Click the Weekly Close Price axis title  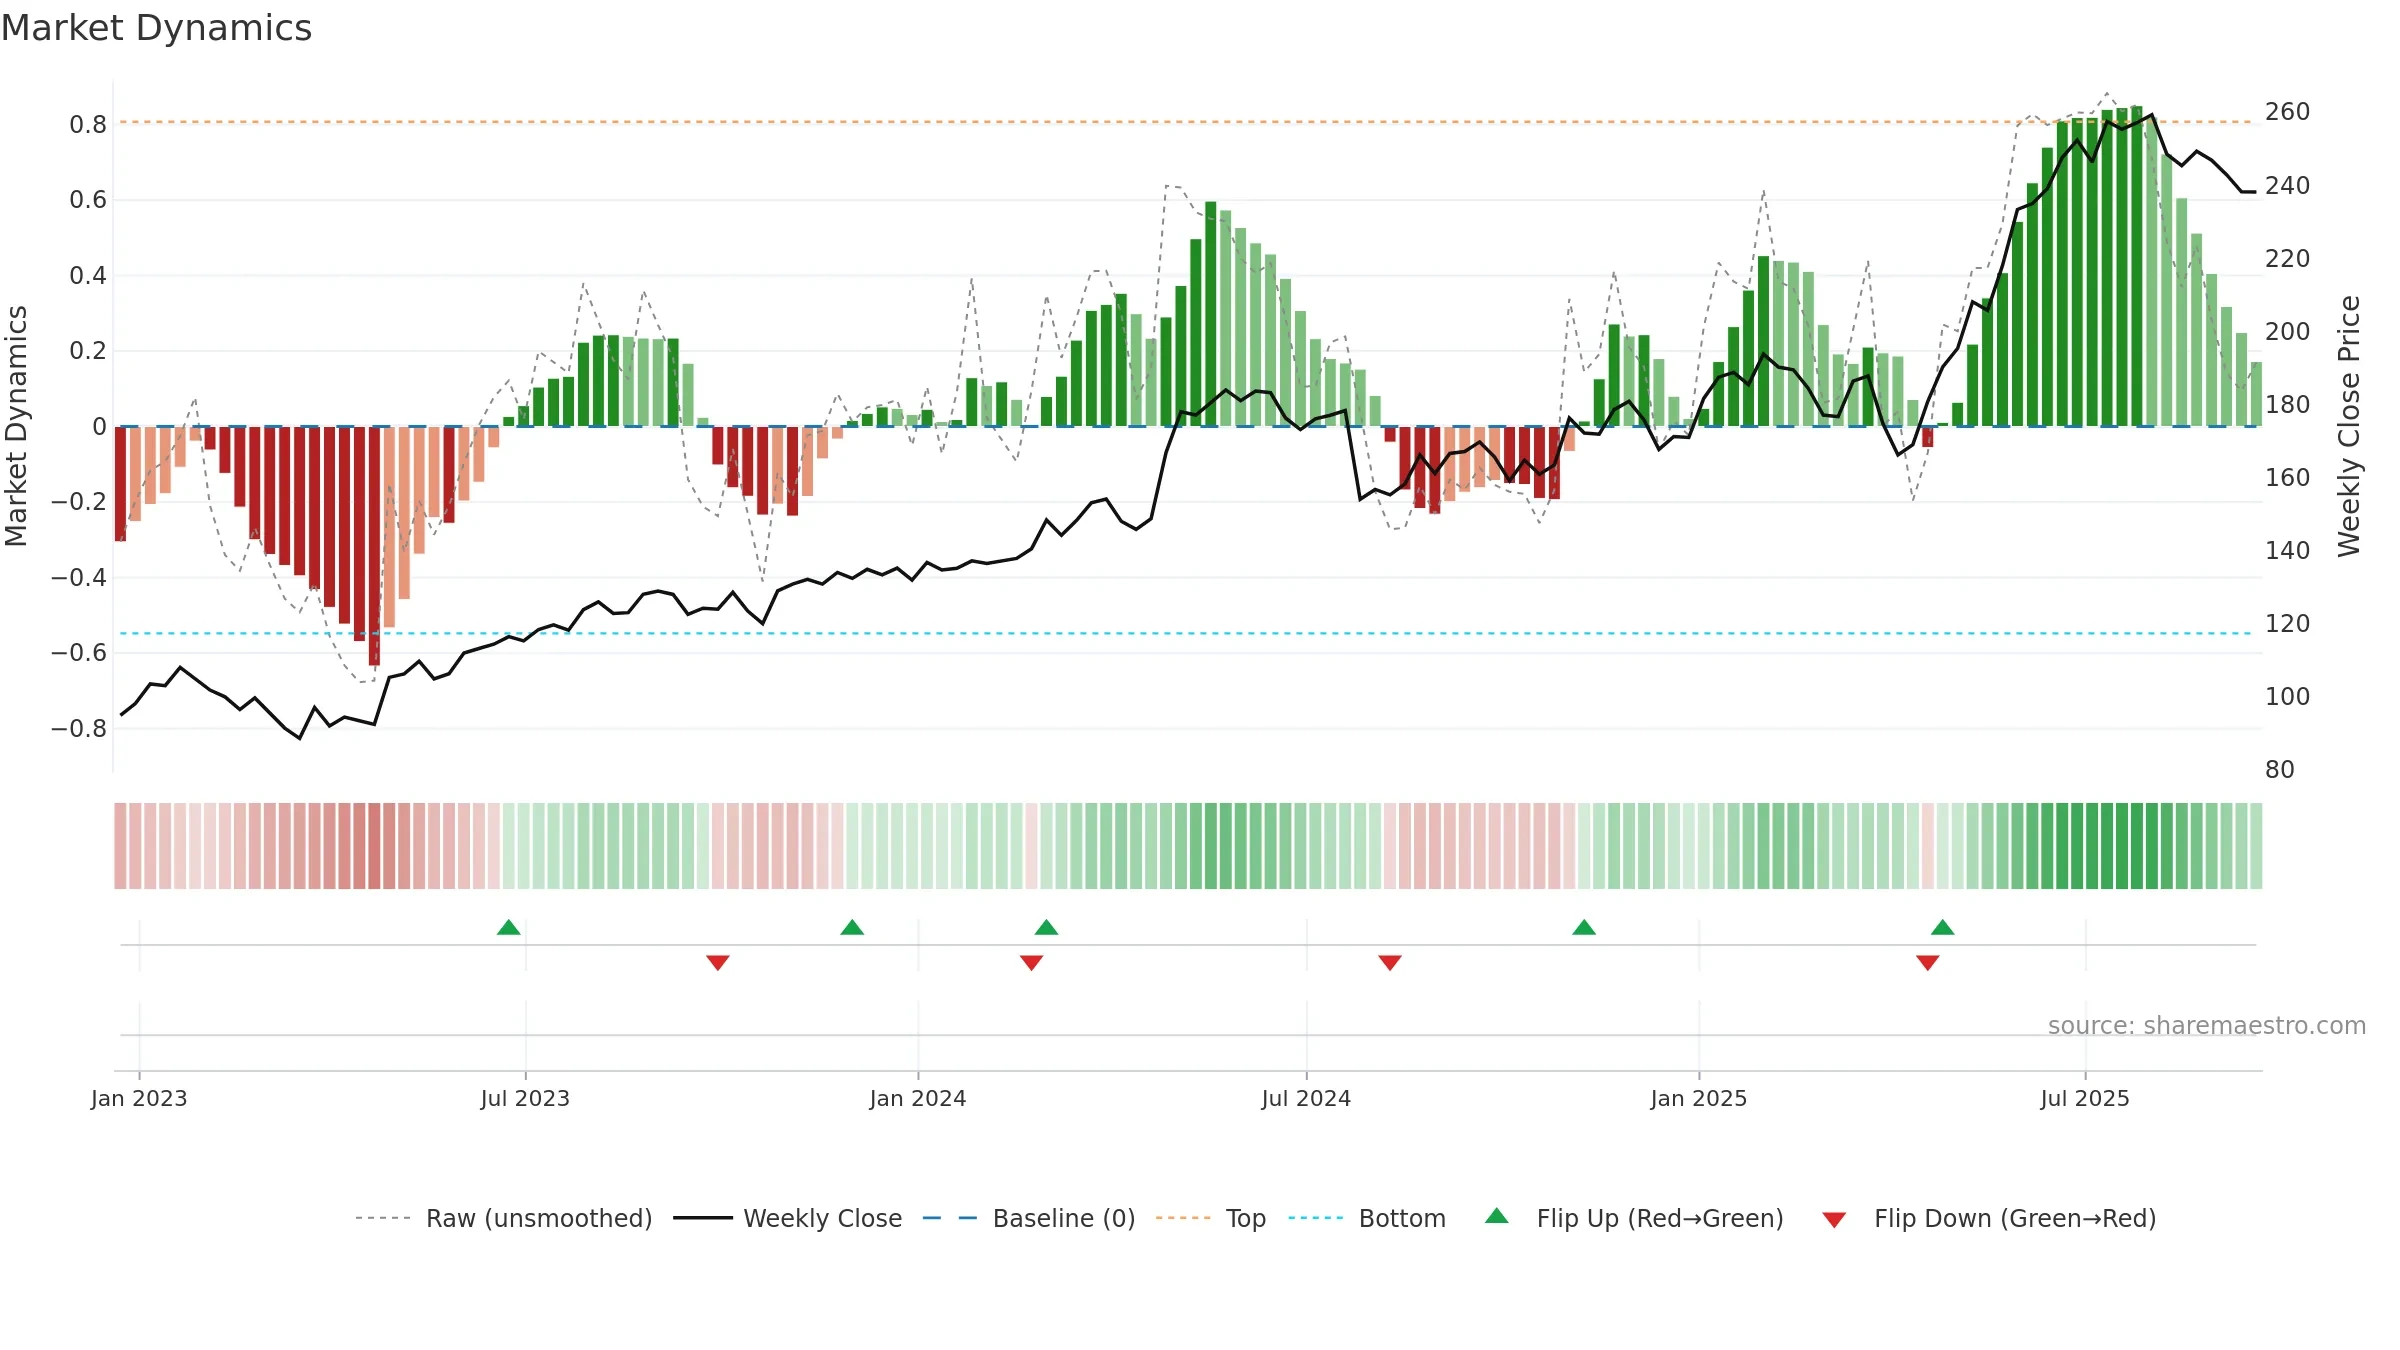tap(2349, 426)
